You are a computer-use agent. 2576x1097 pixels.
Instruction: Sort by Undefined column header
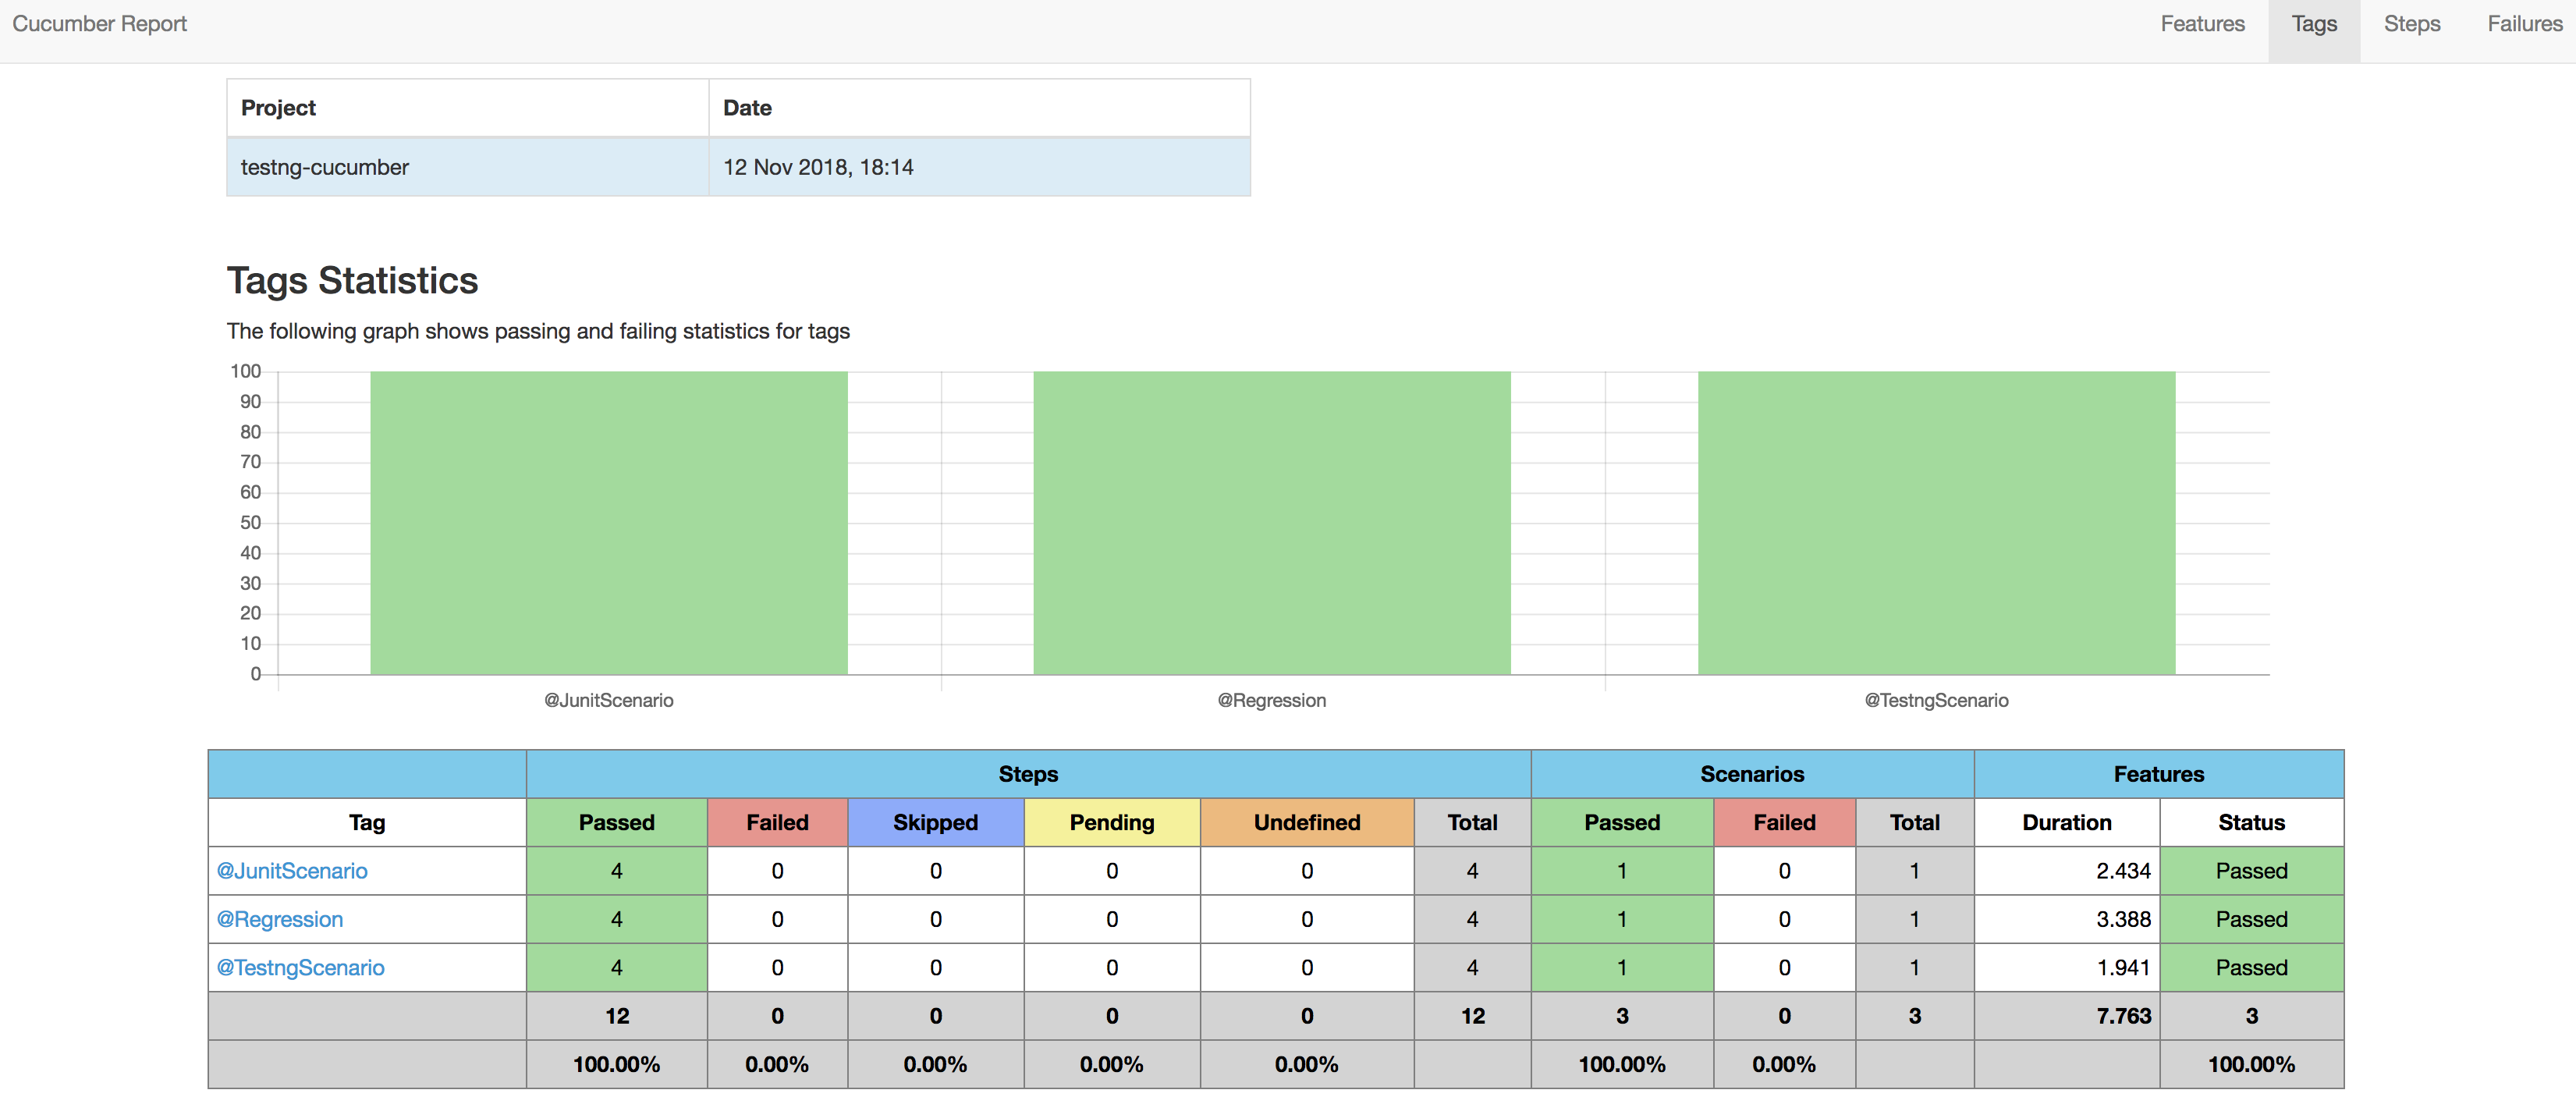click(x=1306, y=823)
